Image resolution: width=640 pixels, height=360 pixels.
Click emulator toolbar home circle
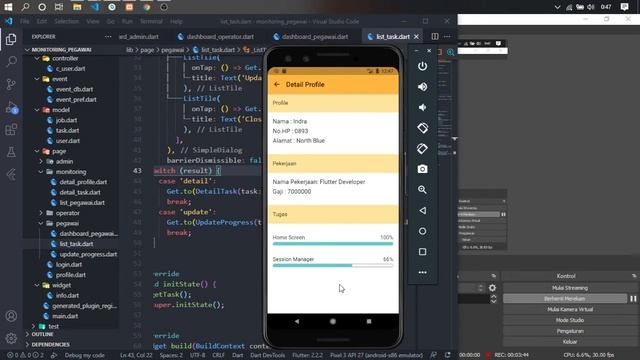pyautogui.click(x=422, y=231)
